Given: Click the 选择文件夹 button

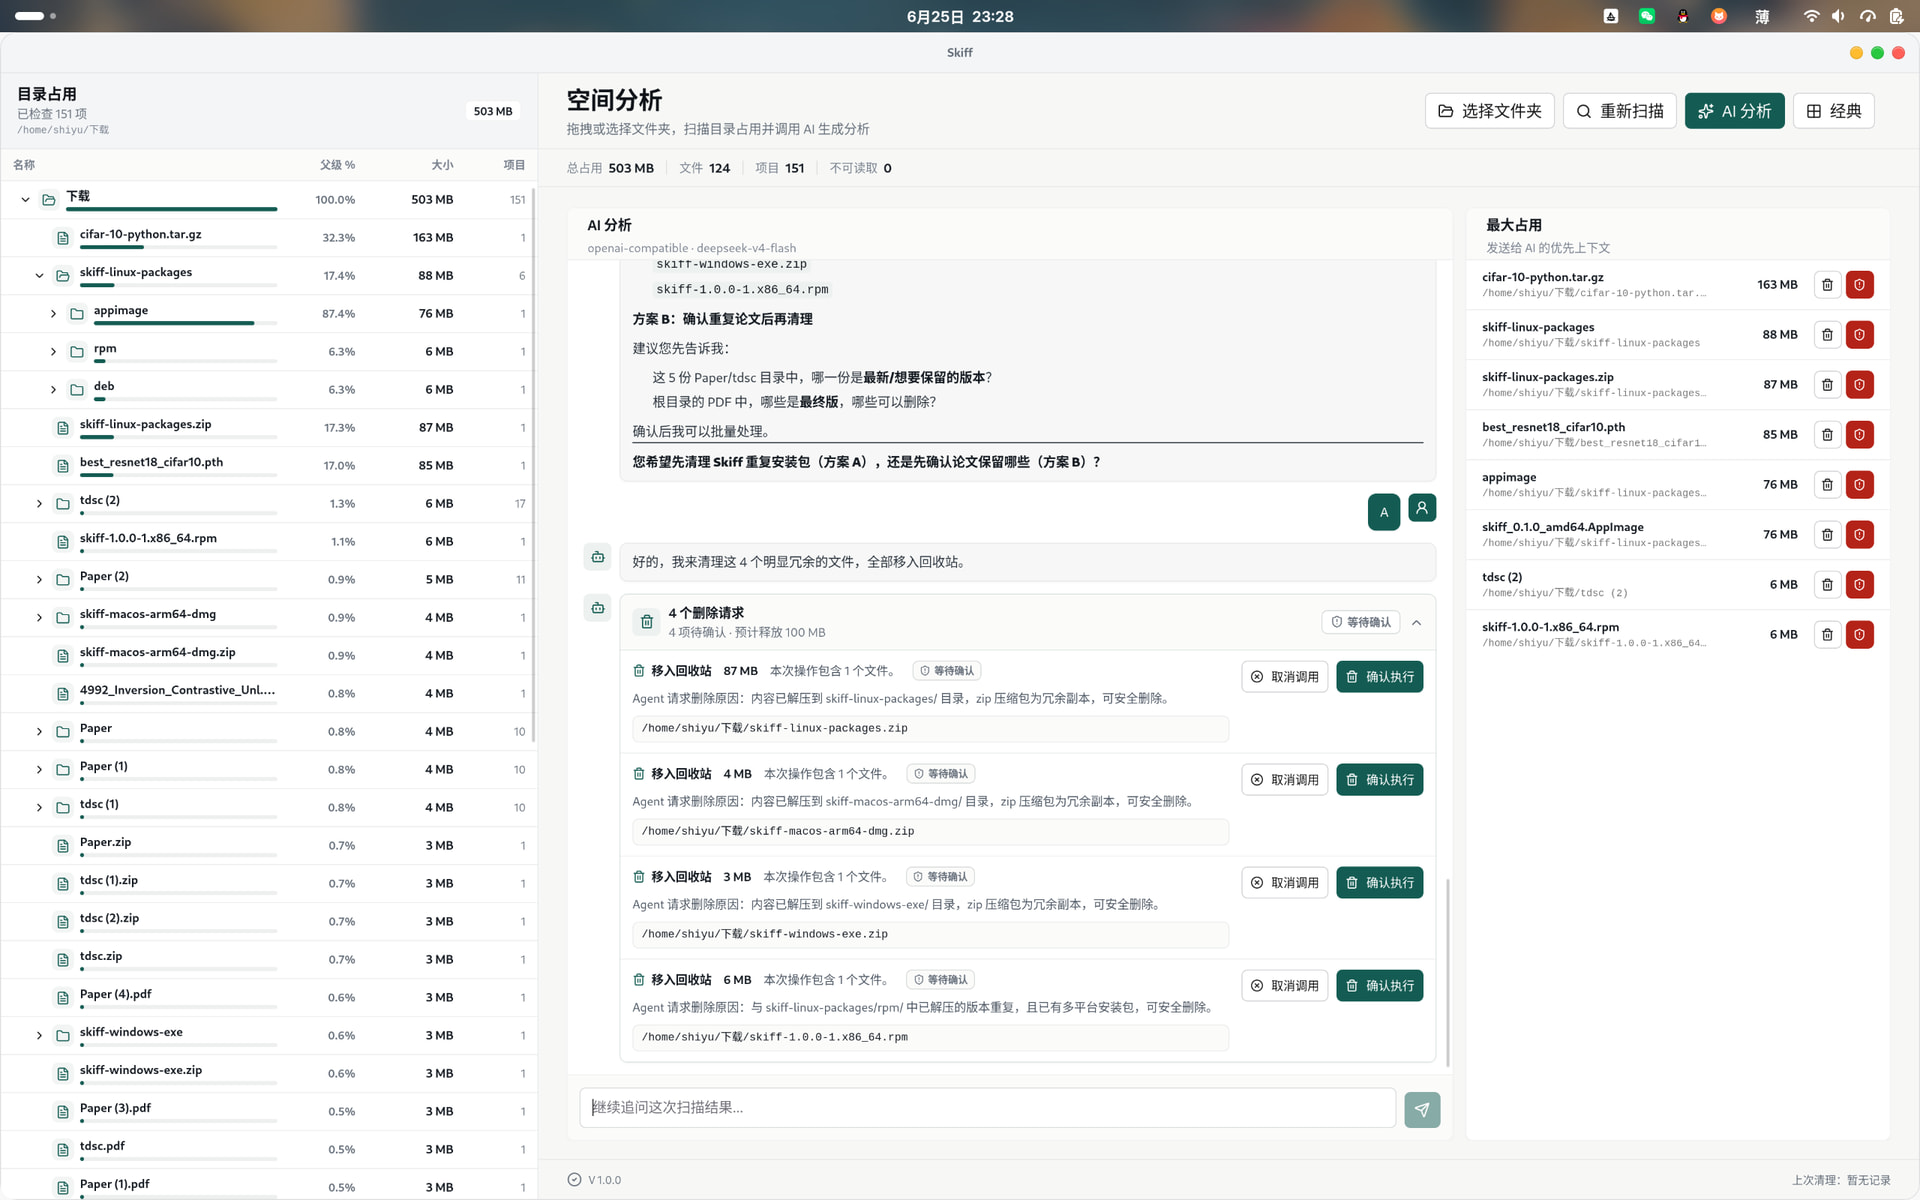Looking at the screenshot, I should (1490, 111).
